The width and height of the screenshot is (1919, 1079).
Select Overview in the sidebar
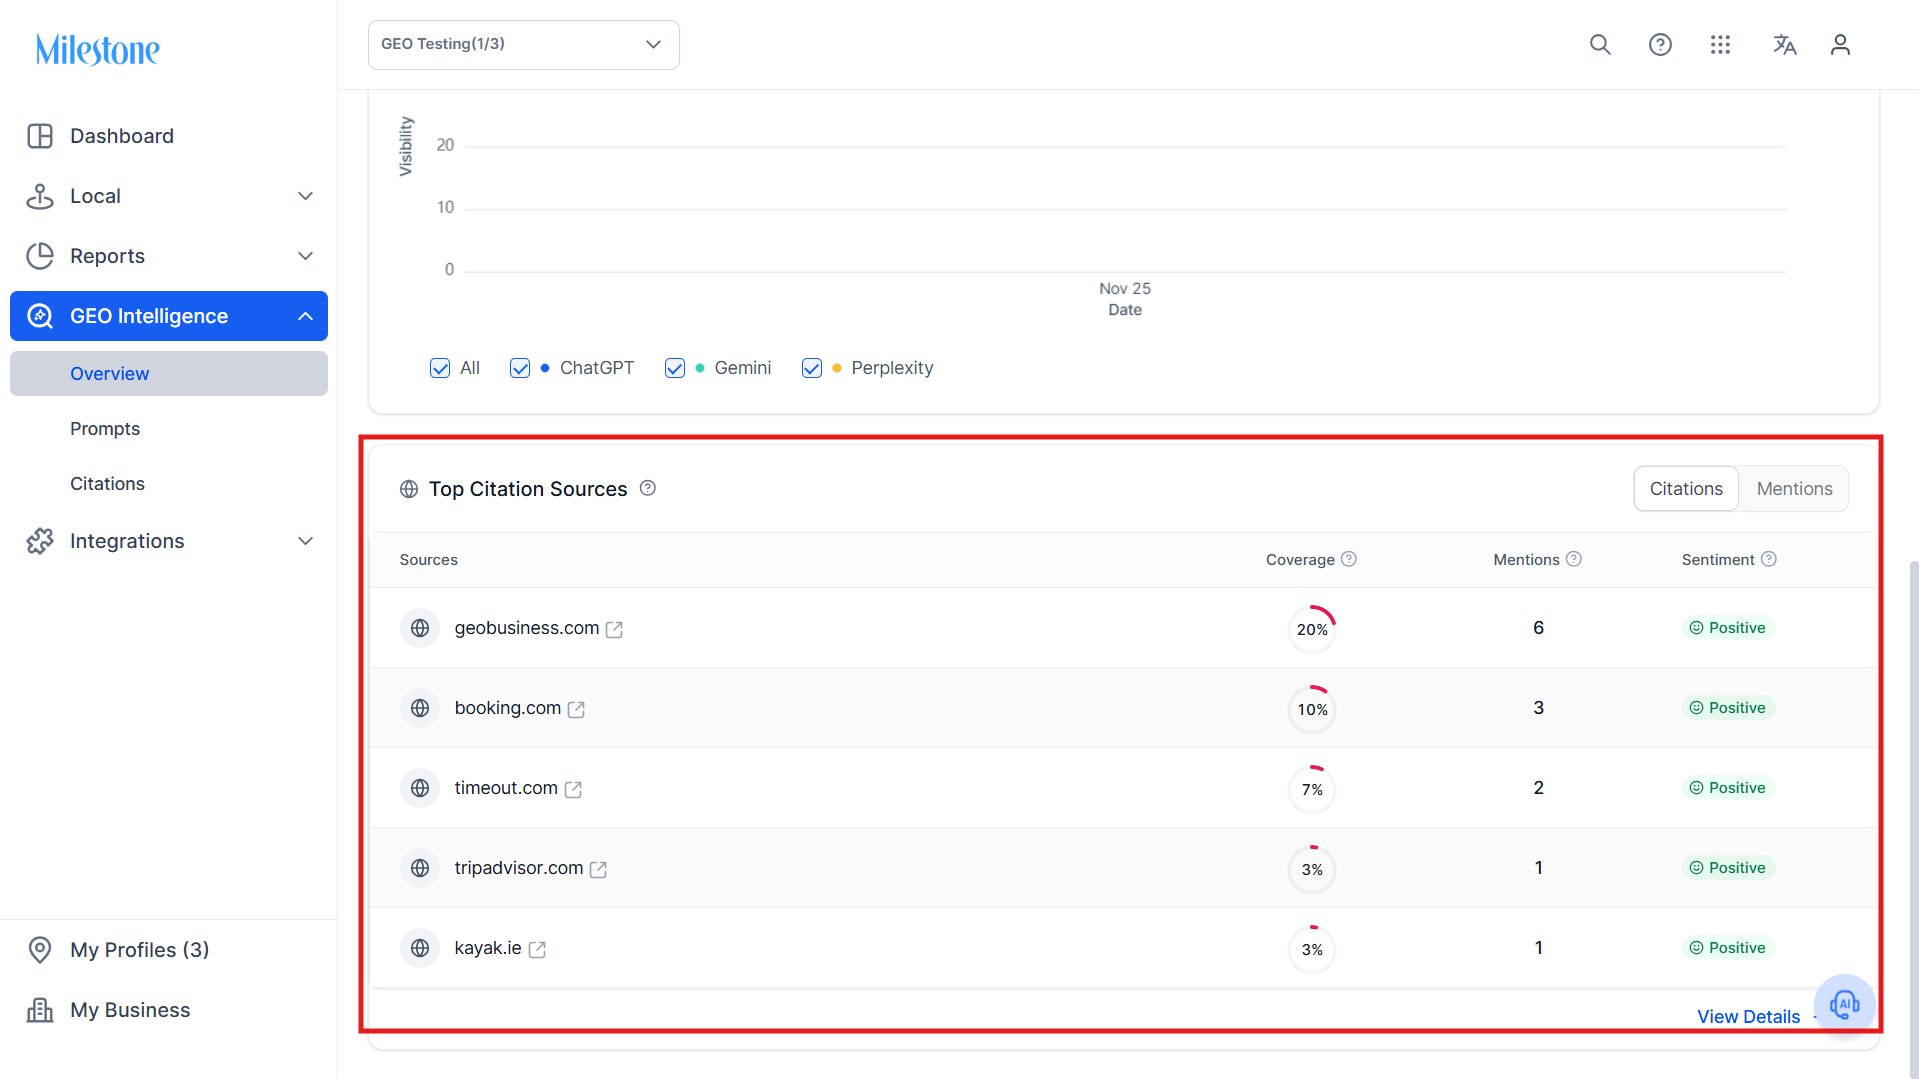169,373
